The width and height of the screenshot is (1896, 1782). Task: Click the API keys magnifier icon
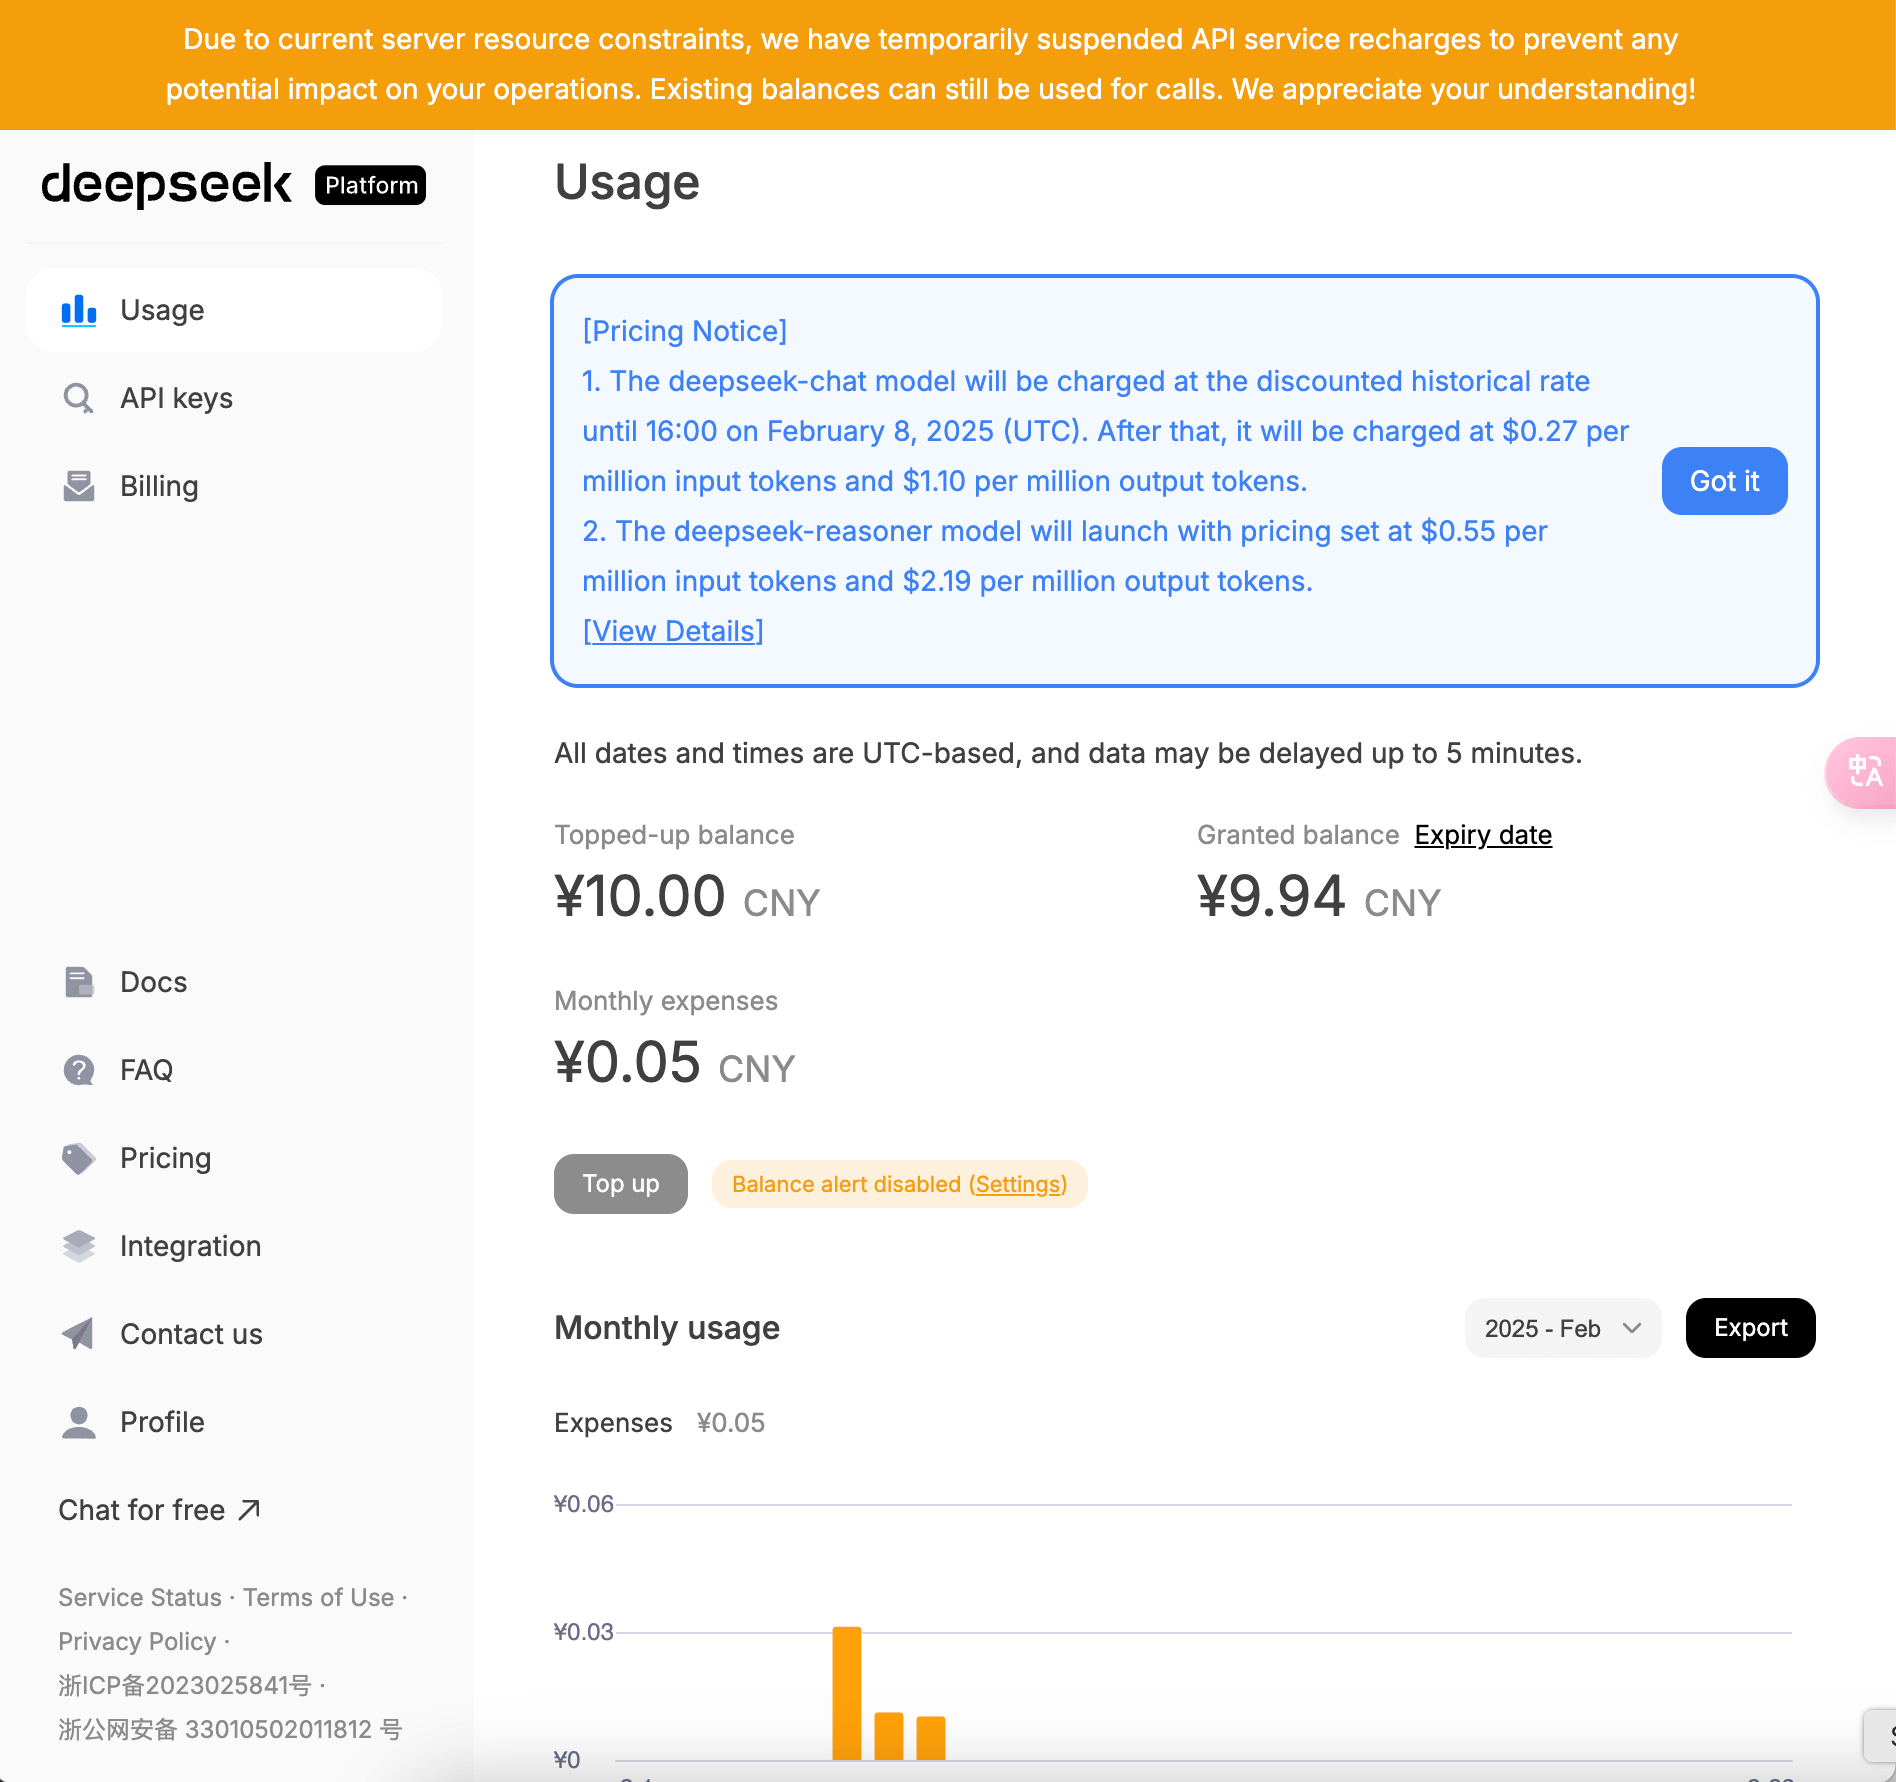[79, 398]
